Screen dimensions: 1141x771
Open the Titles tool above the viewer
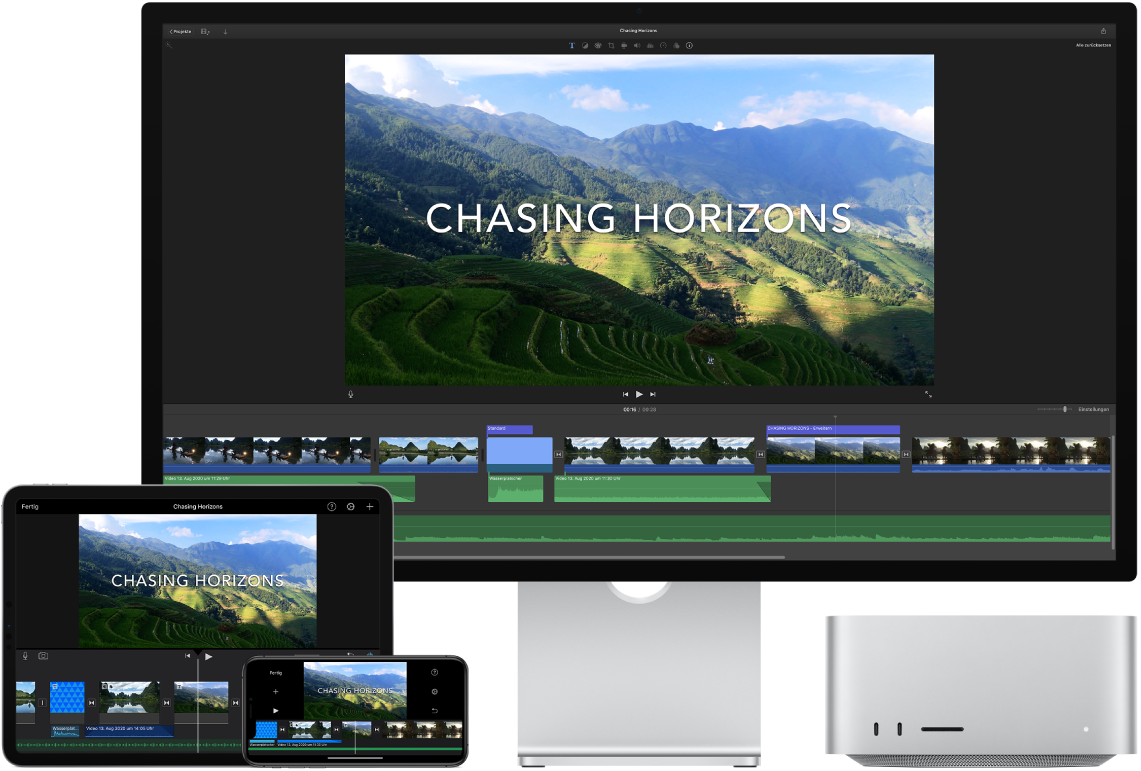click(572, 45)
